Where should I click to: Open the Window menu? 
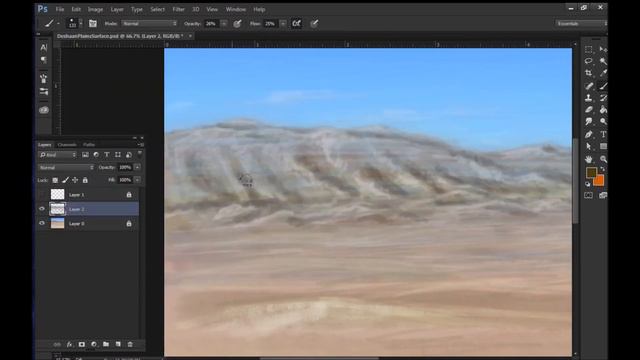click(x=236, y=9)
